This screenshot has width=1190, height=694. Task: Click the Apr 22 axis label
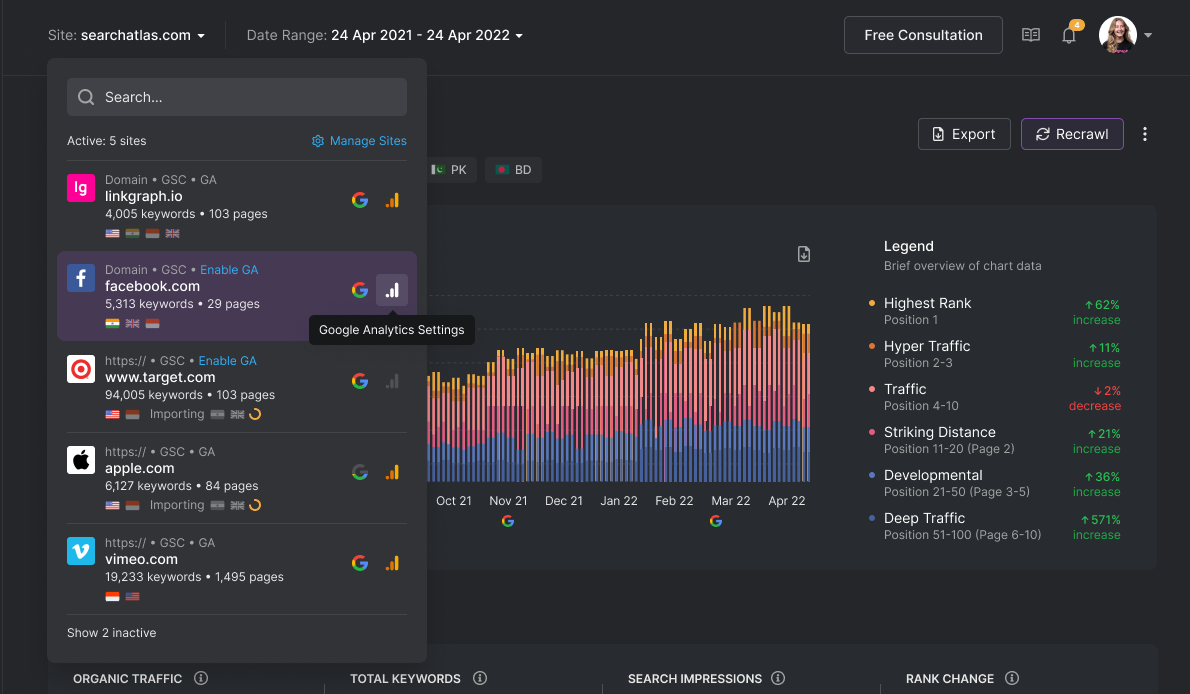click(786, 501)
